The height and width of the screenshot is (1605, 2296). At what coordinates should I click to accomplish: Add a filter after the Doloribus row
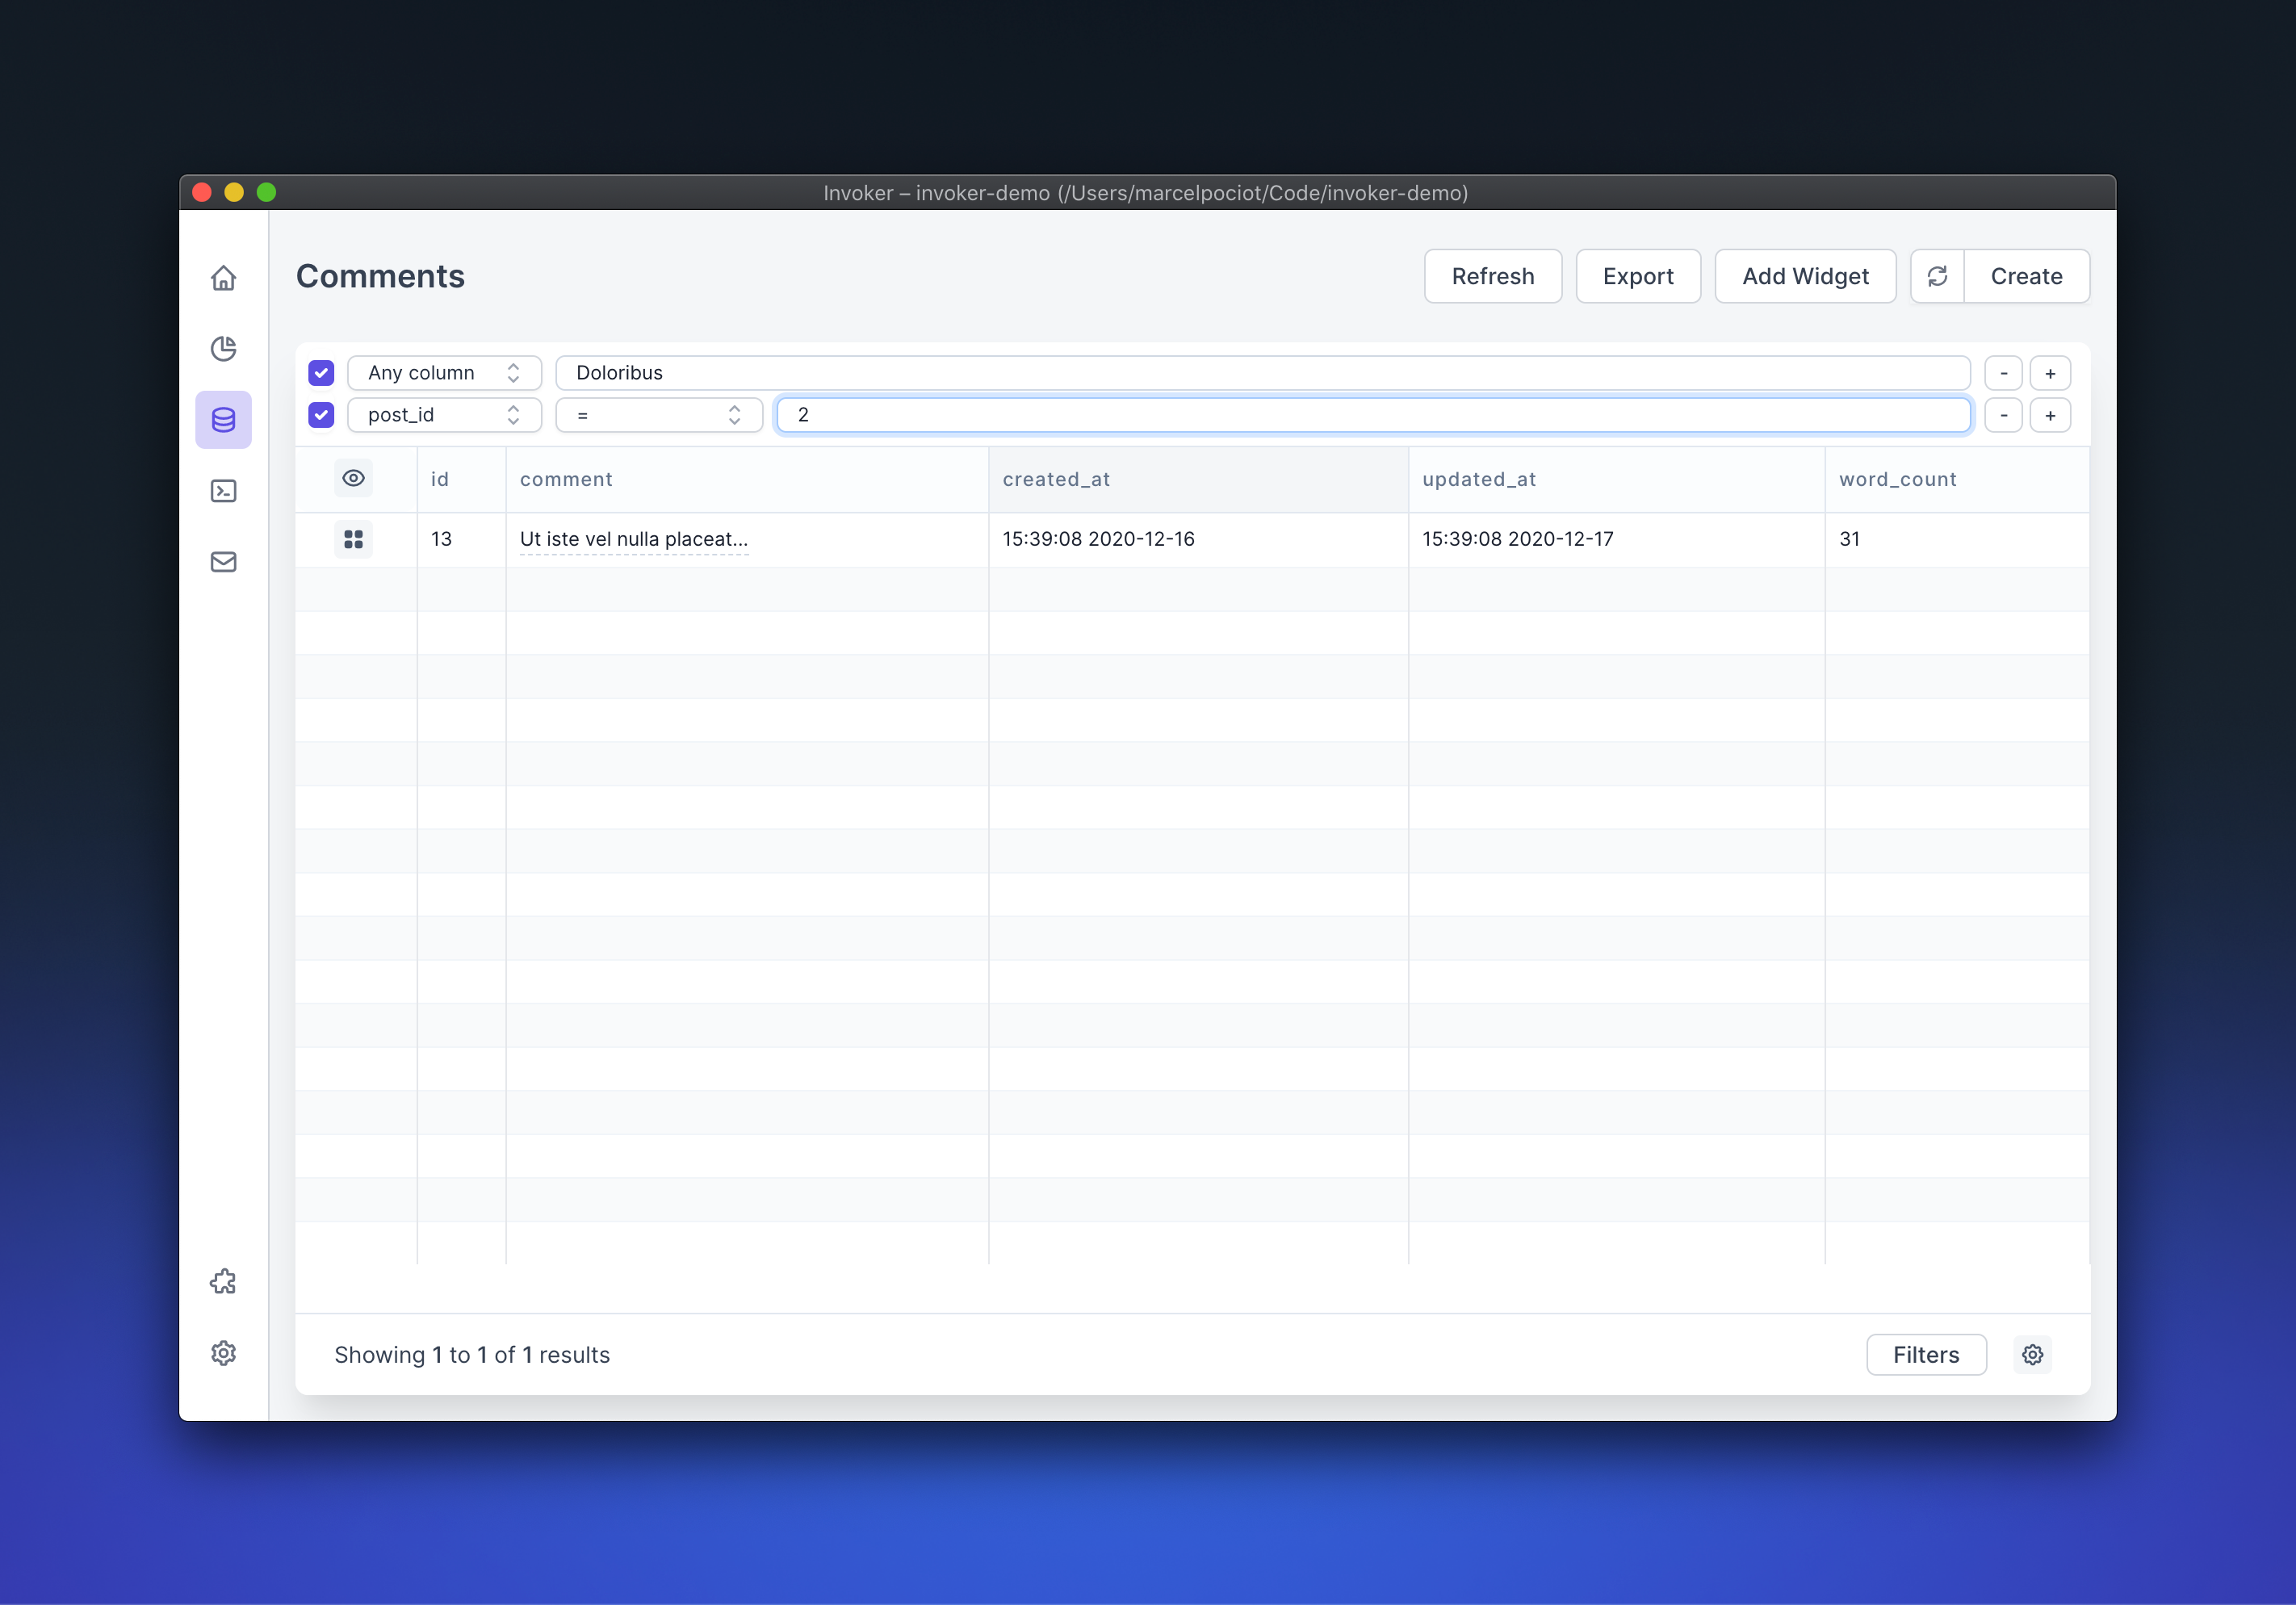[2049, 373]
